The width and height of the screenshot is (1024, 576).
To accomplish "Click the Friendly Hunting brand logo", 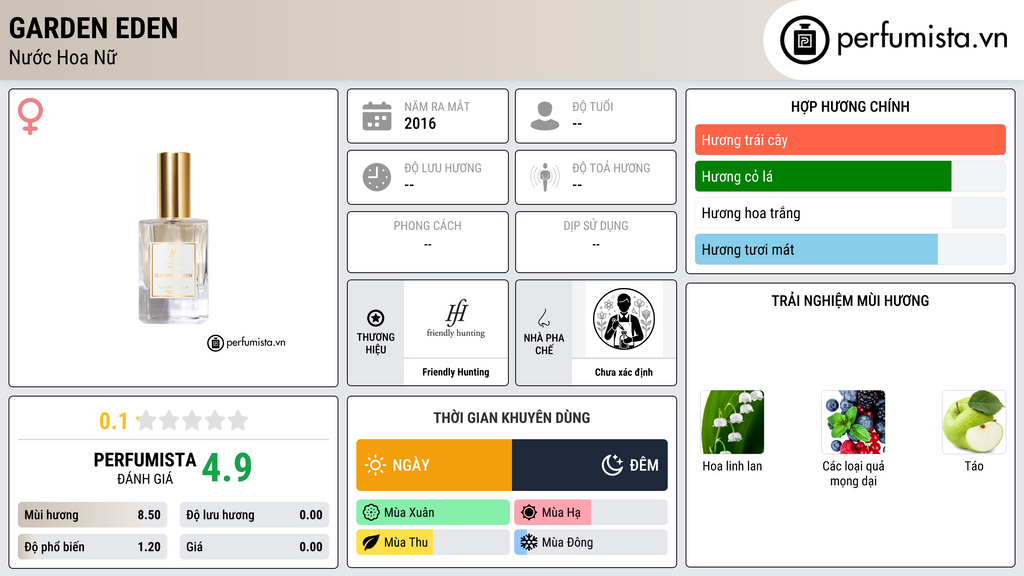I will [456, 320].
